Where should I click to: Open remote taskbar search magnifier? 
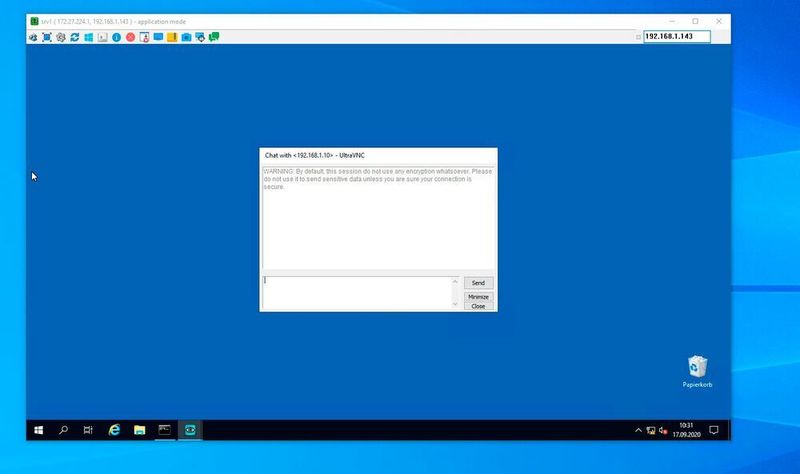(63, 430)
